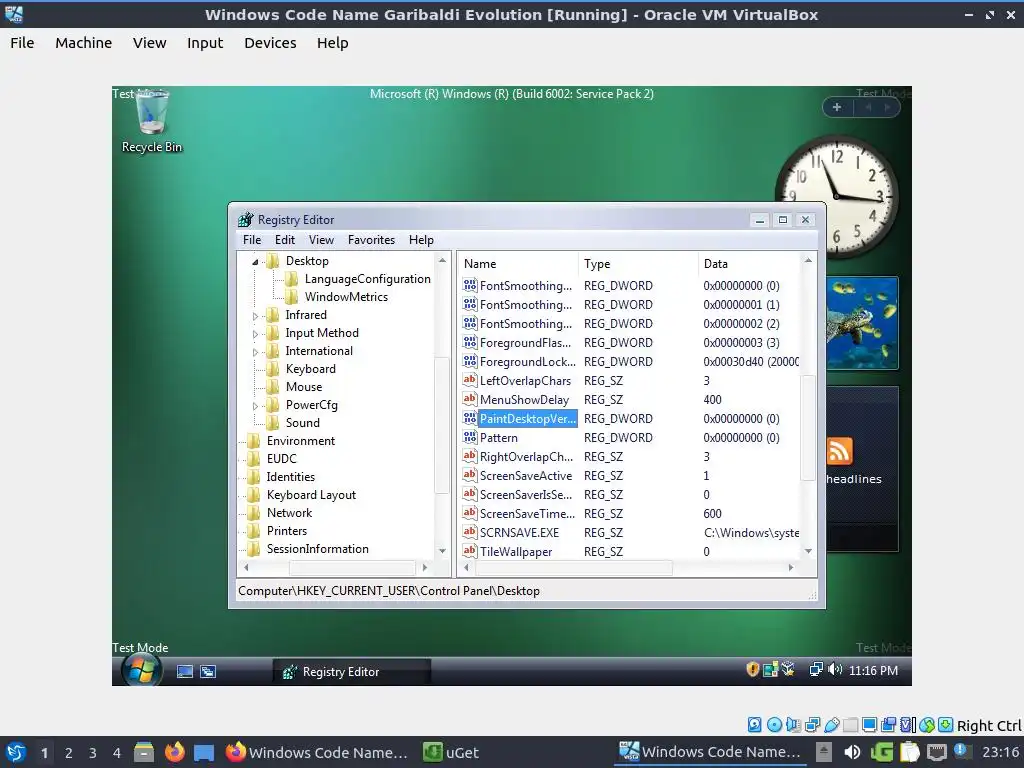Click Registry Editor taskbar button in guest

click(x=351, y=671)
